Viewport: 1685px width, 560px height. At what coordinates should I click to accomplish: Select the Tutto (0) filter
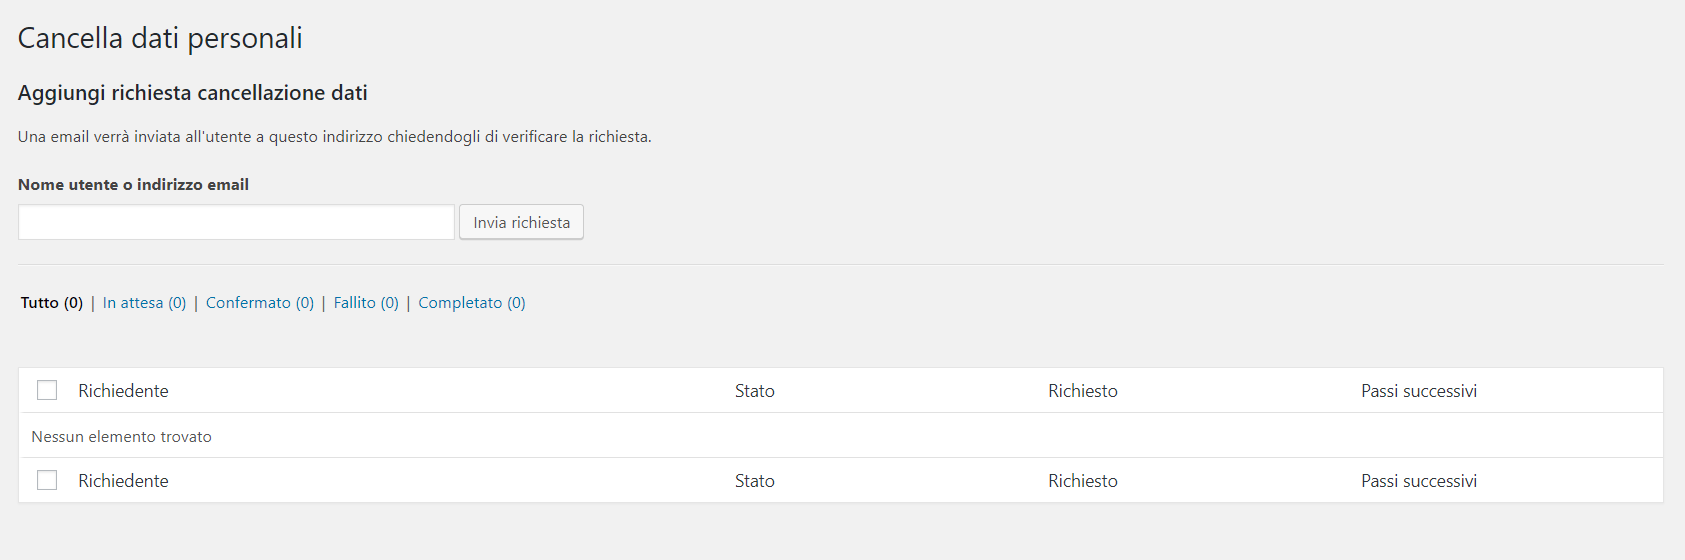[52, 303]
